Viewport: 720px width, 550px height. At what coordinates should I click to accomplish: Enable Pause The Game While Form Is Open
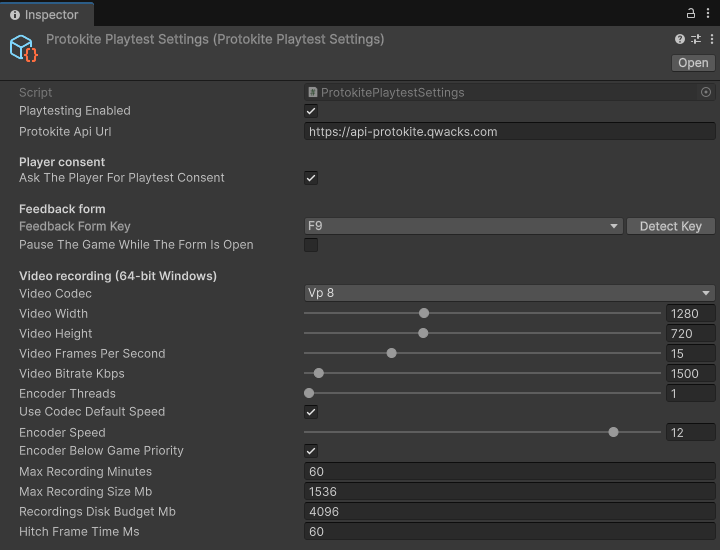point(311,245)
